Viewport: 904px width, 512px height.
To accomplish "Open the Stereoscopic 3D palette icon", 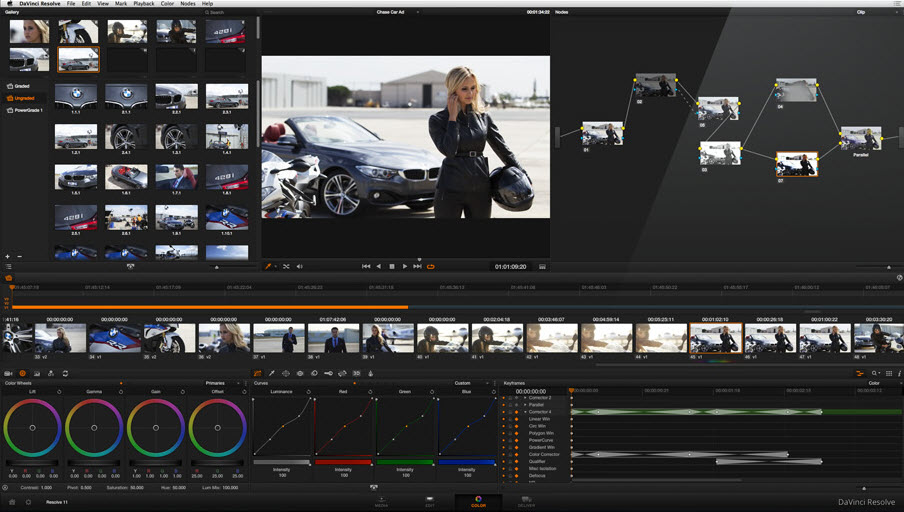I will (x=356, y=373).
